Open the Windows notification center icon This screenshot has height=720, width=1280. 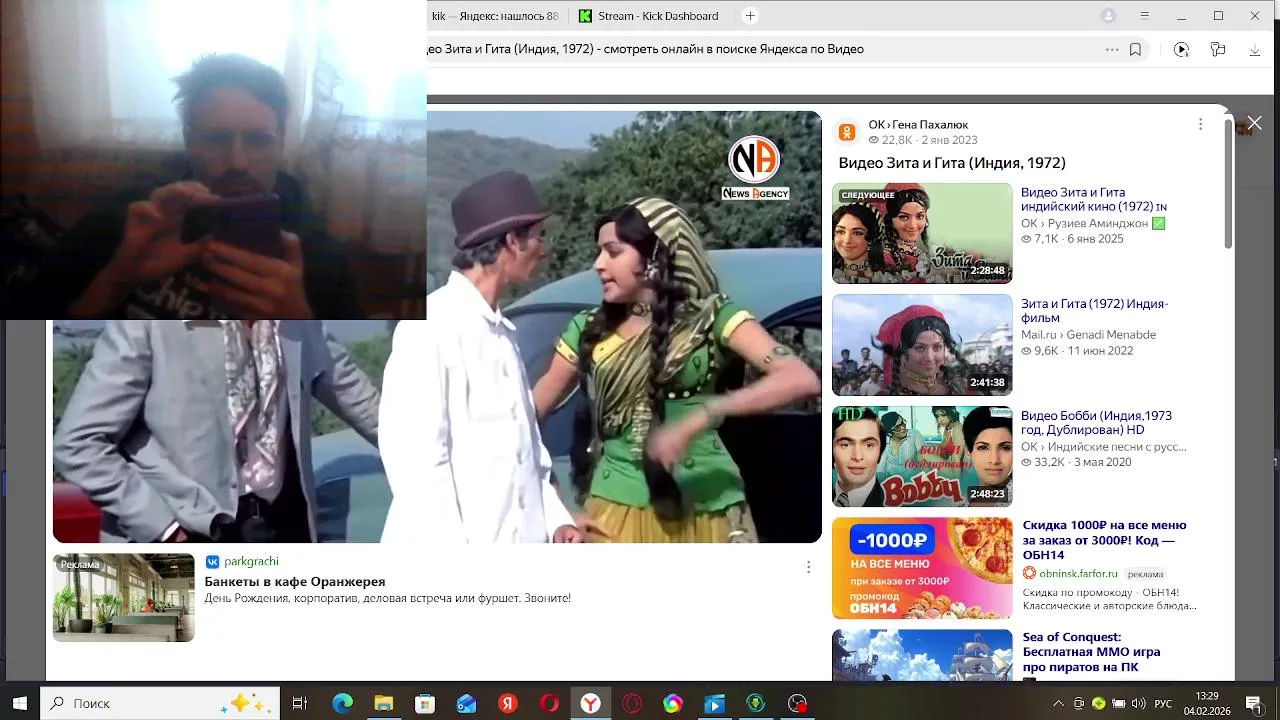[1253, 703]
